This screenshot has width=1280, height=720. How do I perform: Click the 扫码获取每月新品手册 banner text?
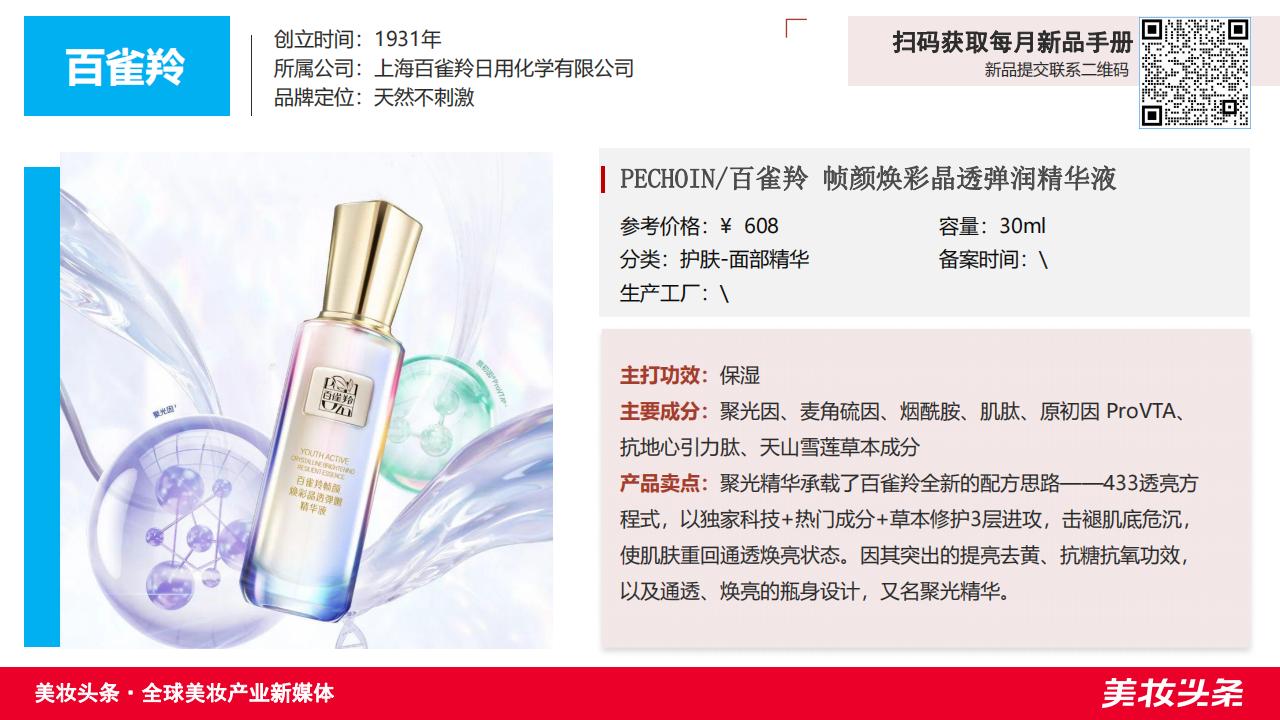coord(1013,42)
